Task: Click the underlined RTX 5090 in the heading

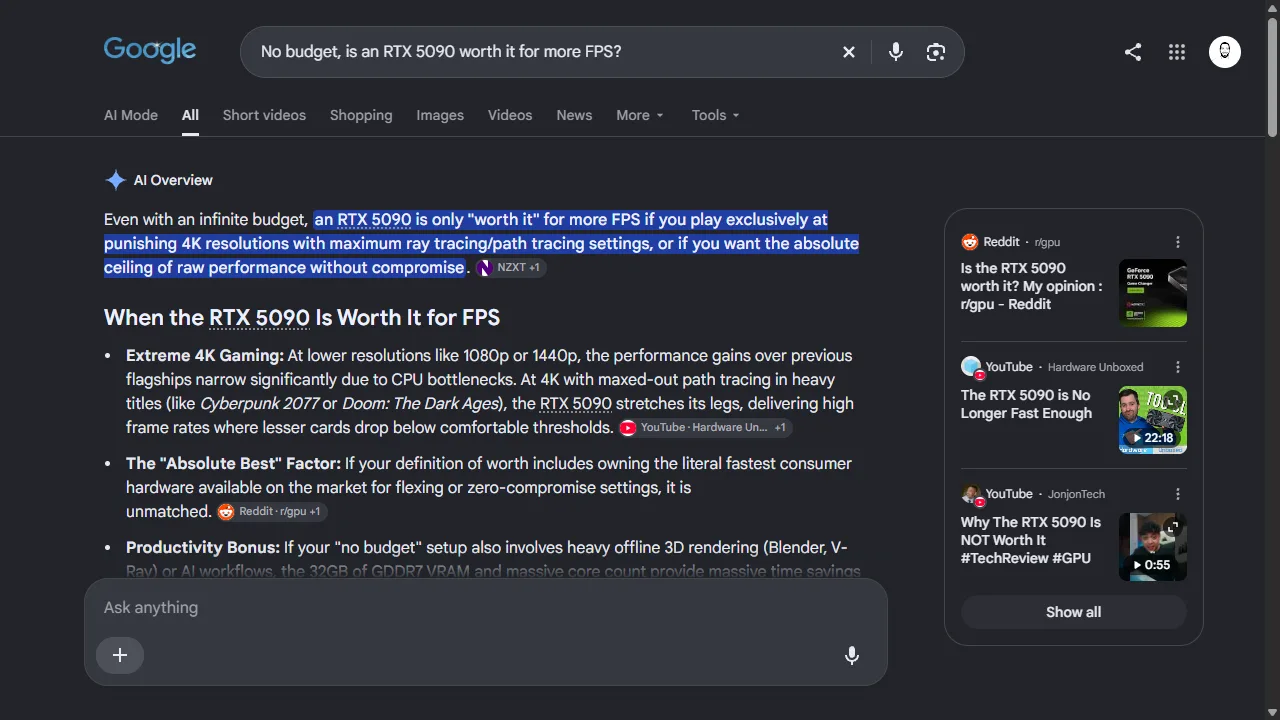Action: click(259, 318)
